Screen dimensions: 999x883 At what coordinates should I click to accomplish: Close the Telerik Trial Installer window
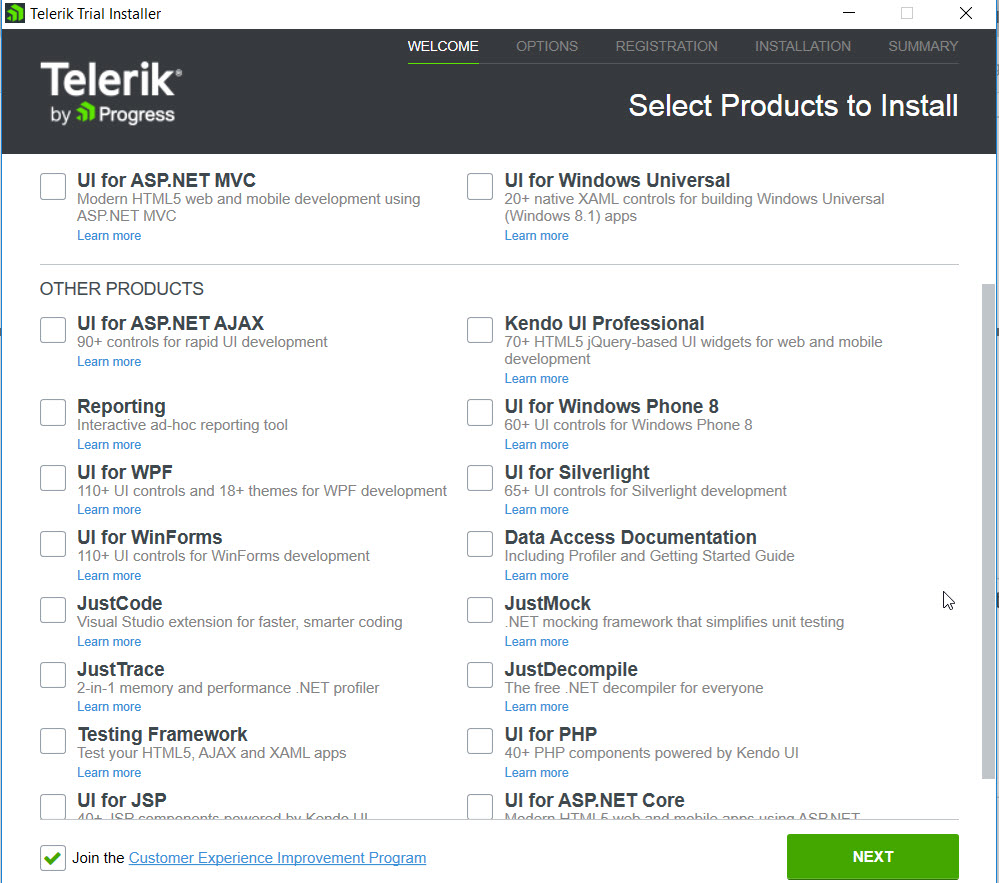pyautogui.click(x=965, y=14)
